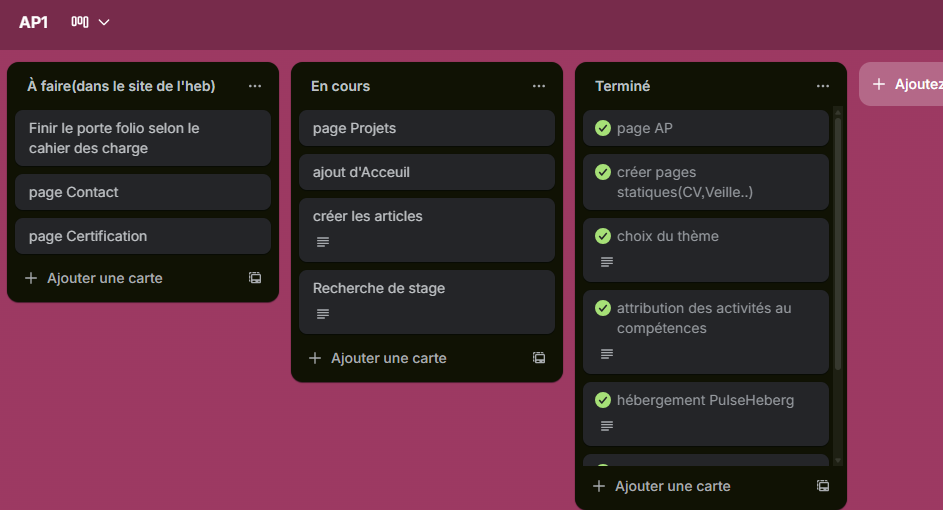Toggle completion of hébergement PulseHeberg card

(x=603, y=400)
